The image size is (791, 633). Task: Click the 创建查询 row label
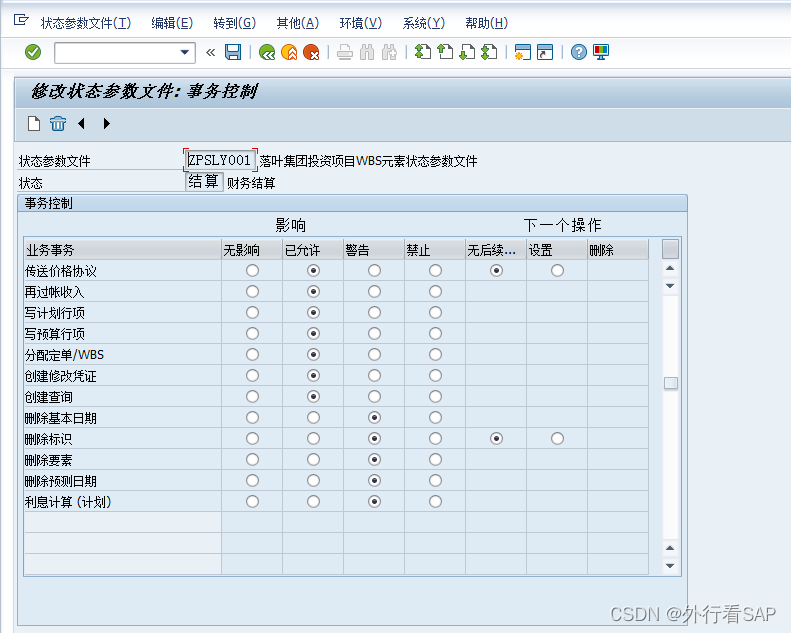click(x=48, y=397)
